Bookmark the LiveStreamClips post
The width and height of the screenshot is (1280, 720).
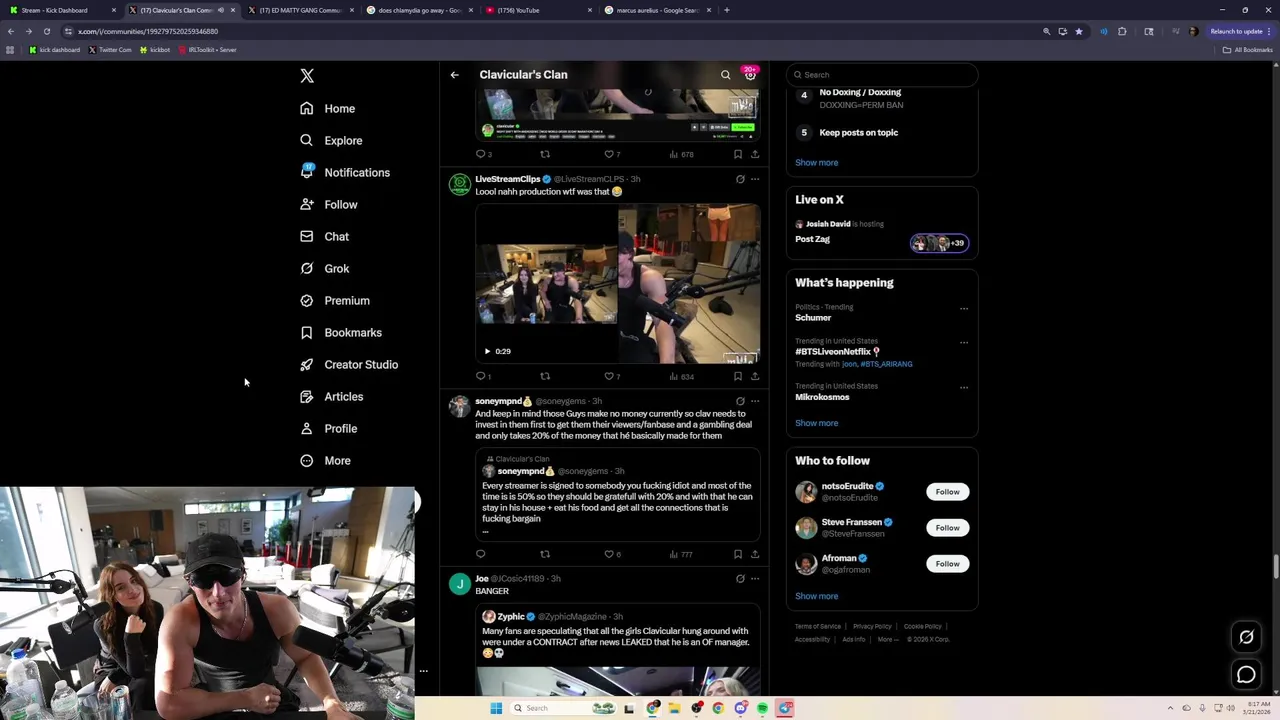click(x=738, y=376)
